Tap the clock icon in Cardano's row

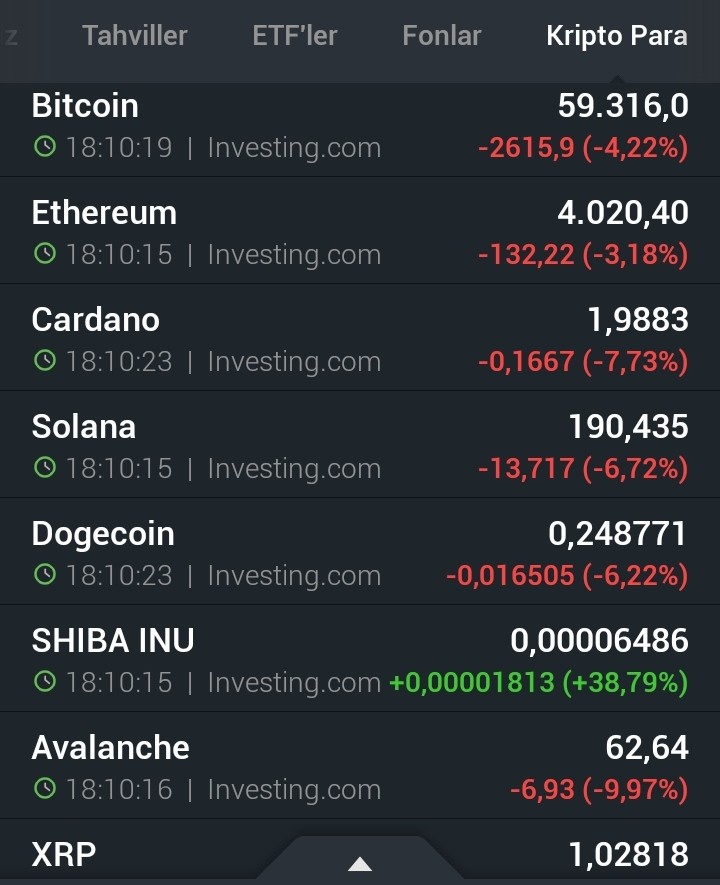coord(45,360)
